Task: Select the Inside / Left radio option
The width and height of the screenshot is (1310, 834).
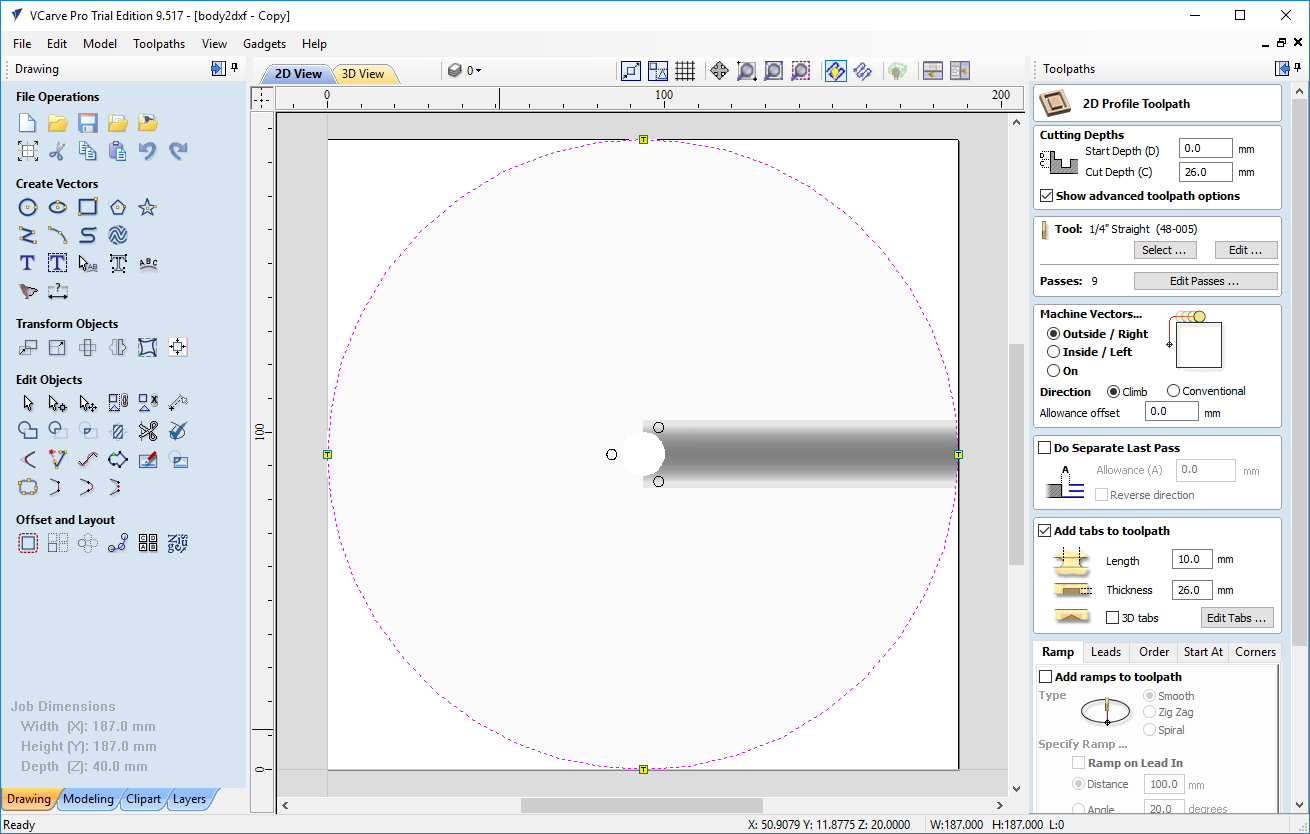Action: coord(1053,352)
